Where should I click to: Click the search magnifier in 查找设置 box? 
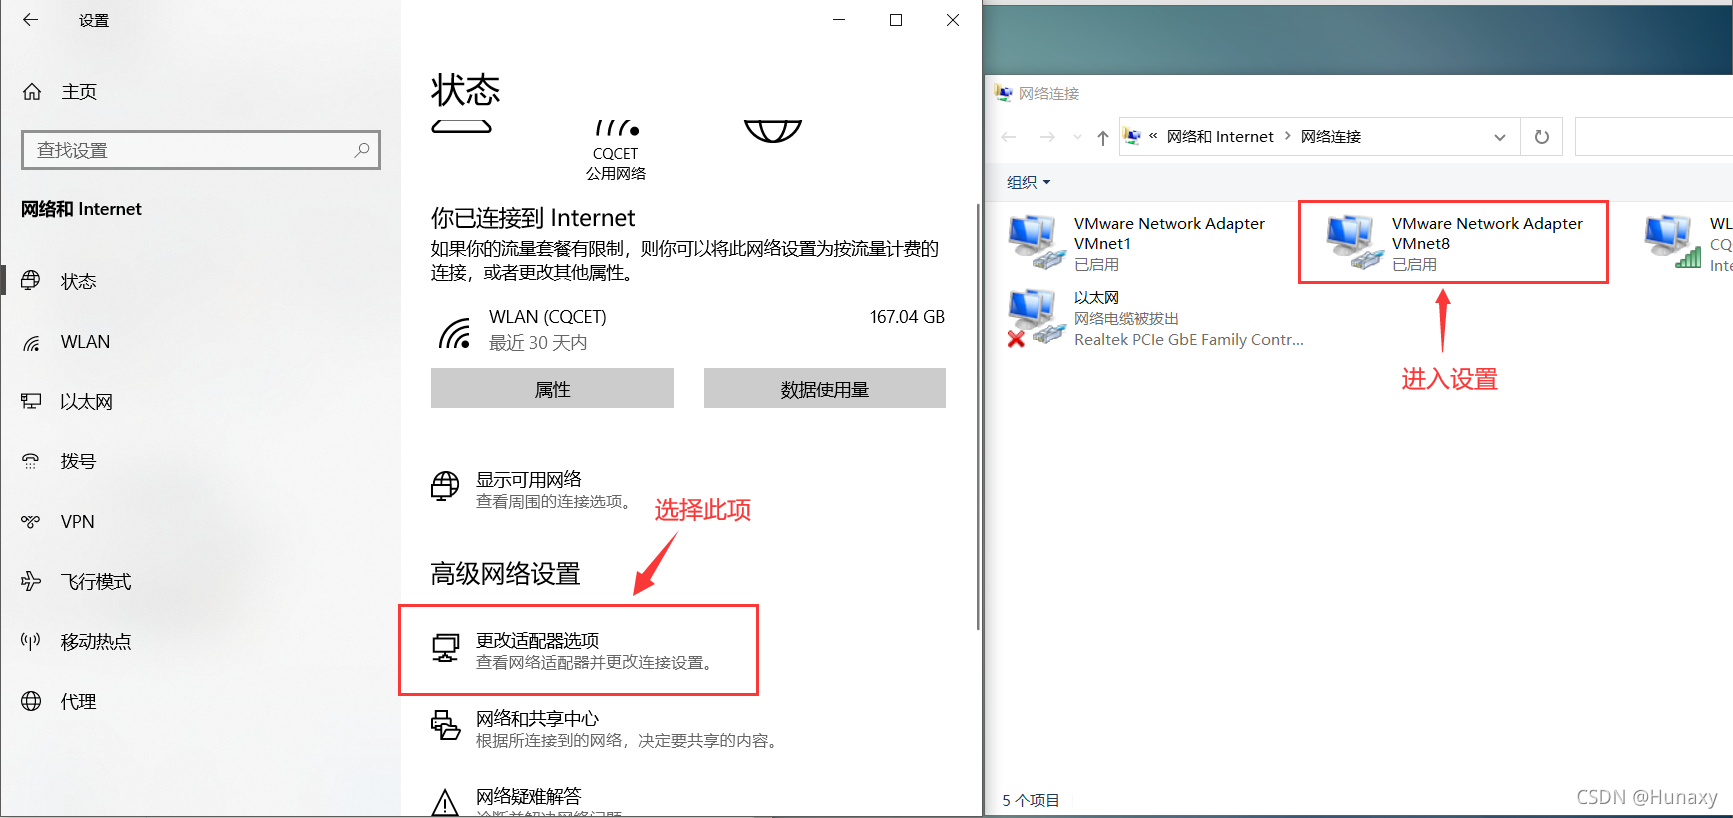[x=362, y=150]
